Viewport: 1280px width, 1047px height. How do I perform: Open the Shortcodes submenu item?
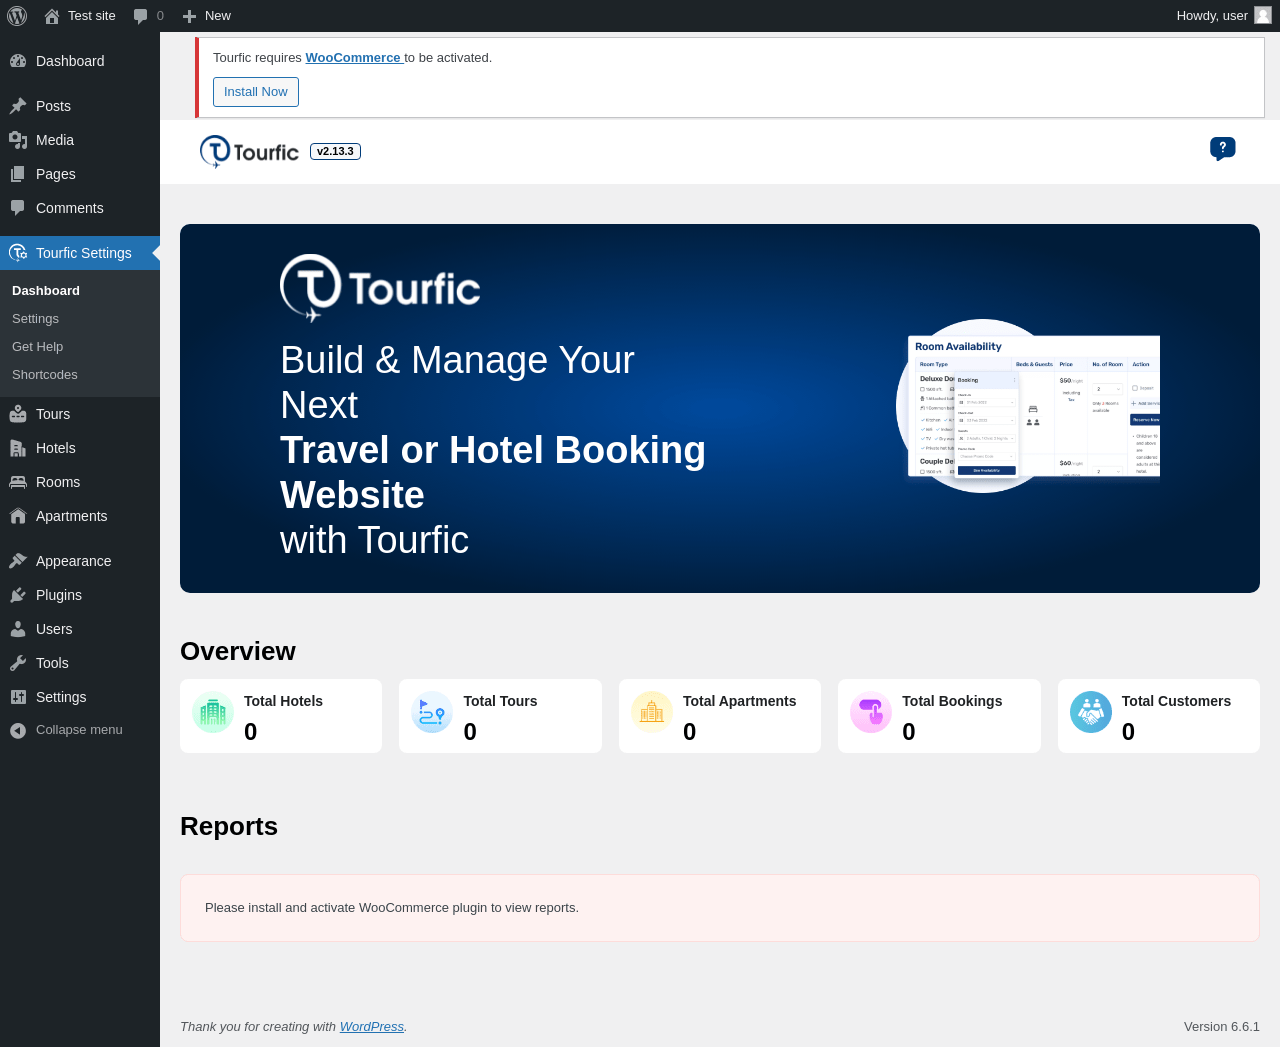click(x=45, y=374)
